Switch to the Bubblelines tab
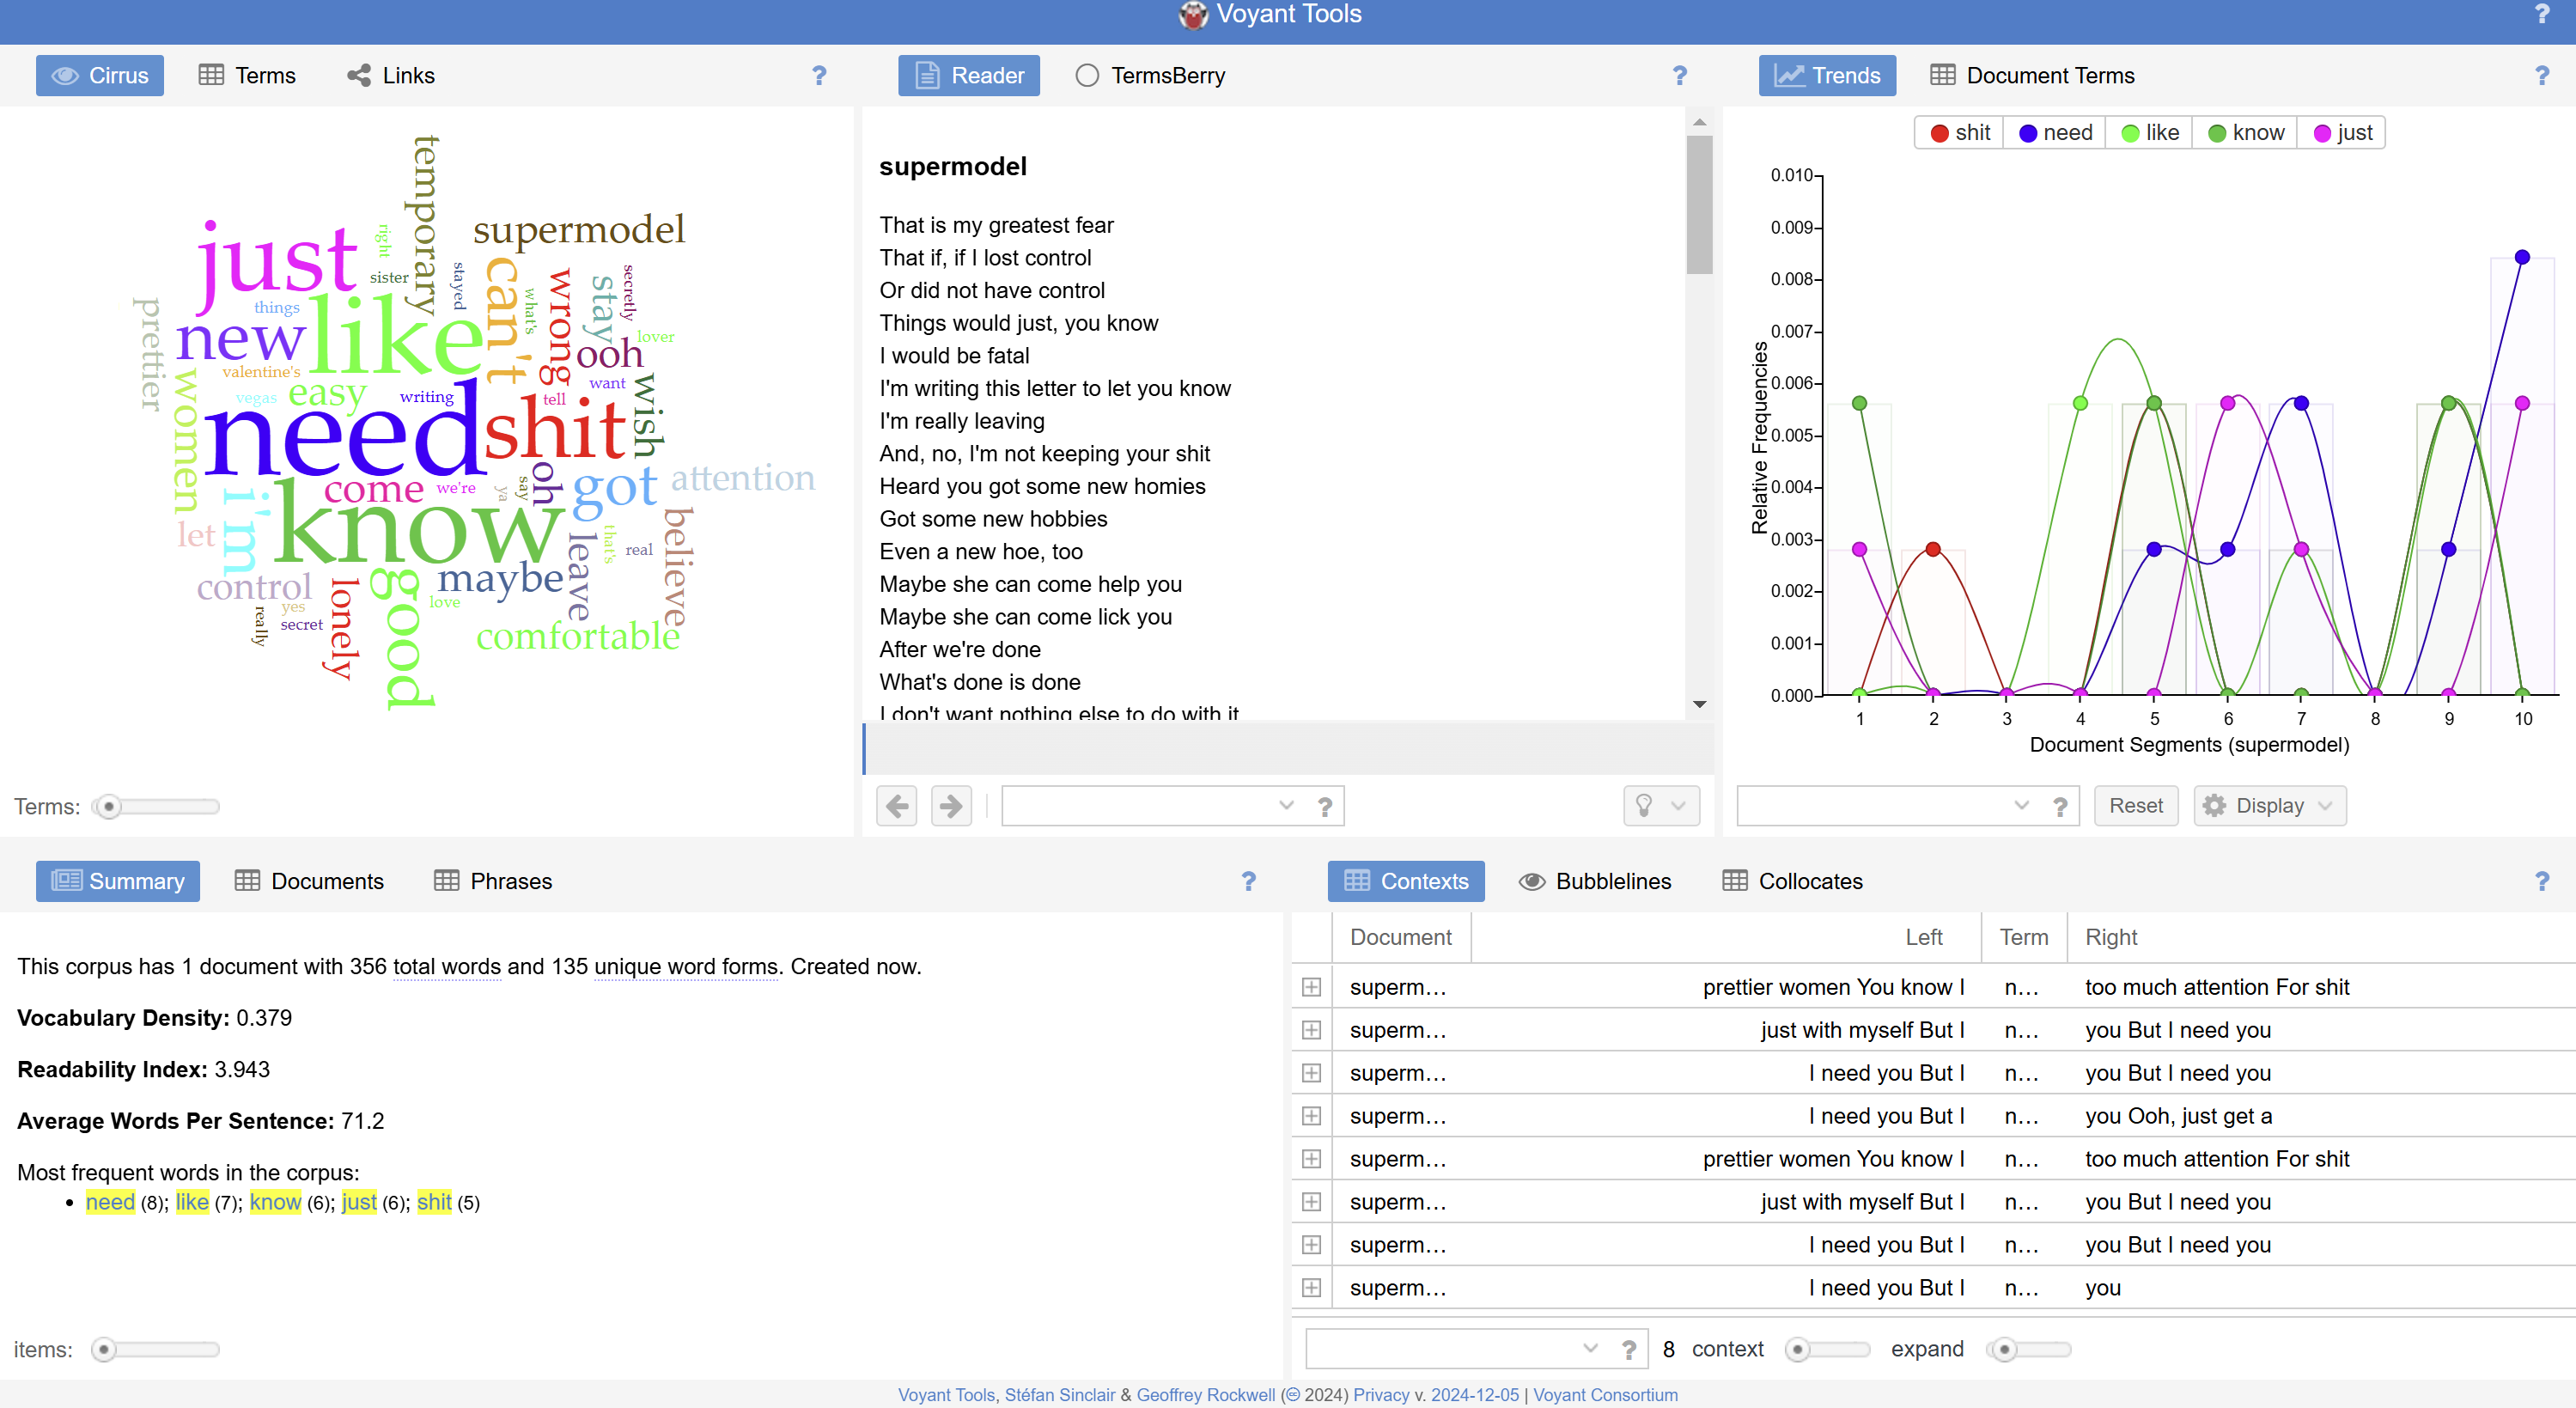Image resolution: width=2576 pixels, height=1408 pixels. (1596, 881)
